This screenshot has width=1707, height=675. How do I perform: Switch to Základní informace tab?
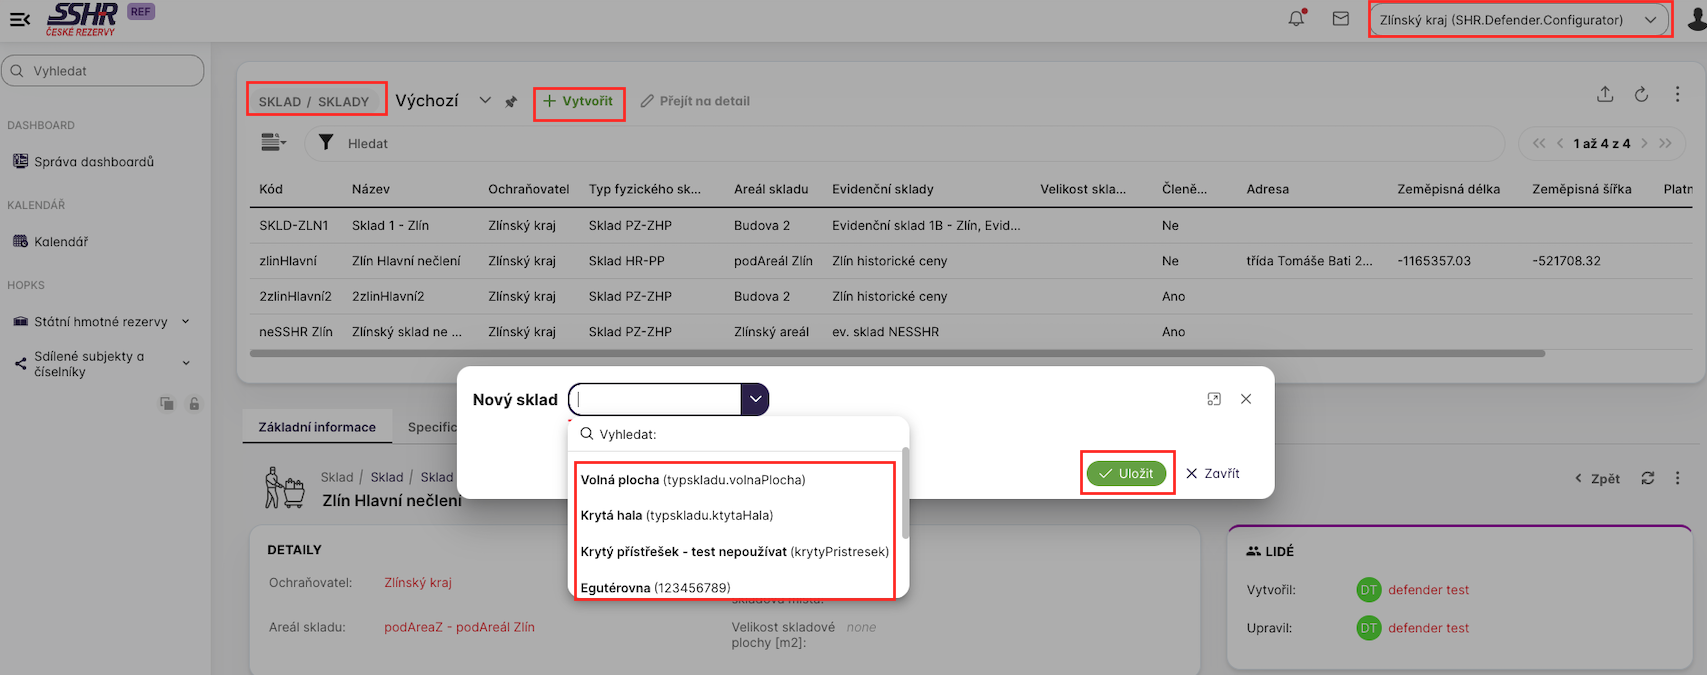pos(317,427)
